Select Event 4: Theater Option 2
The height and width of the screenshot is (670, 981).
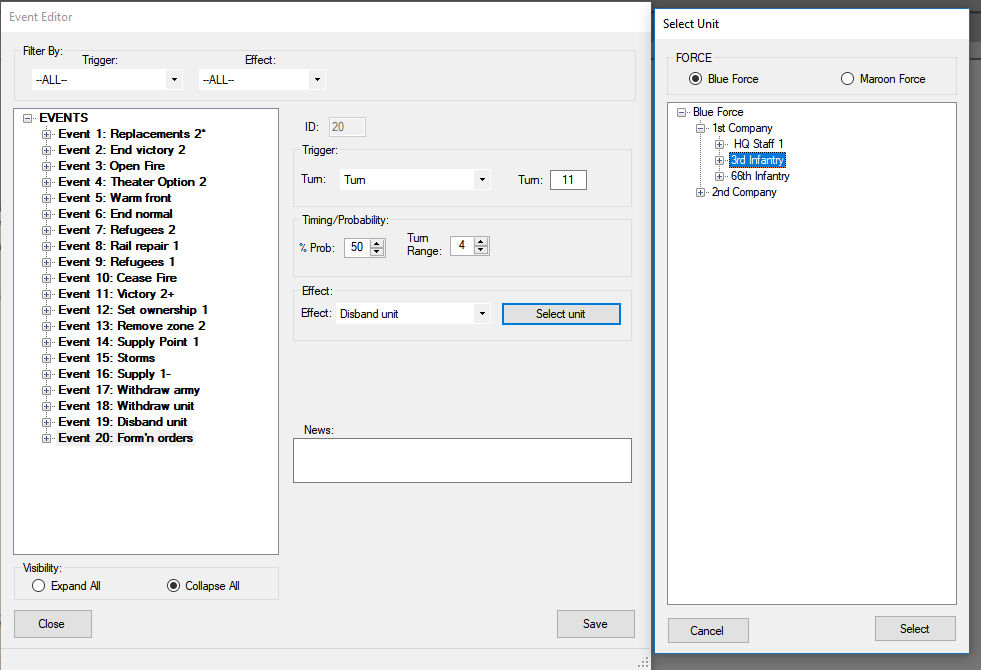(x=132, y=182)
